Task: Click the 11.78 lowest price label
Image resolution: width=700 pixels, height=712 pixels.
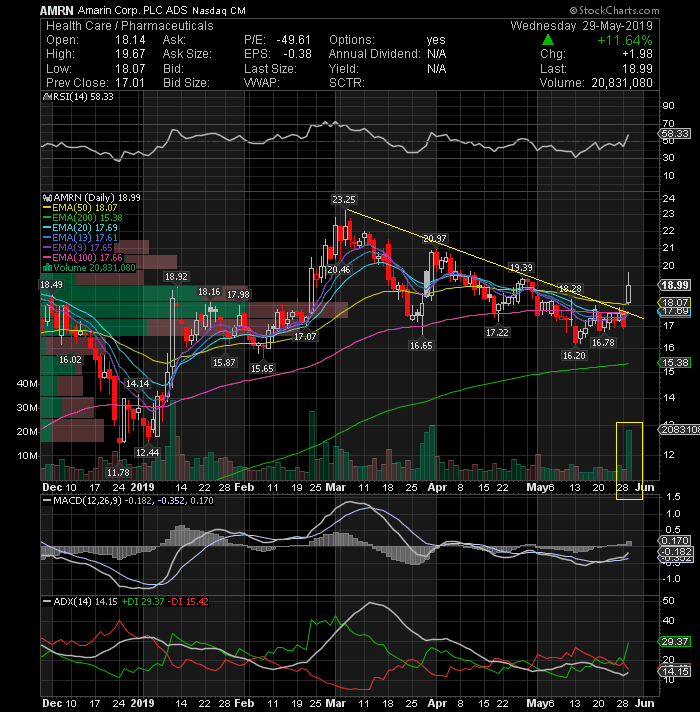Action: [118, 473]
